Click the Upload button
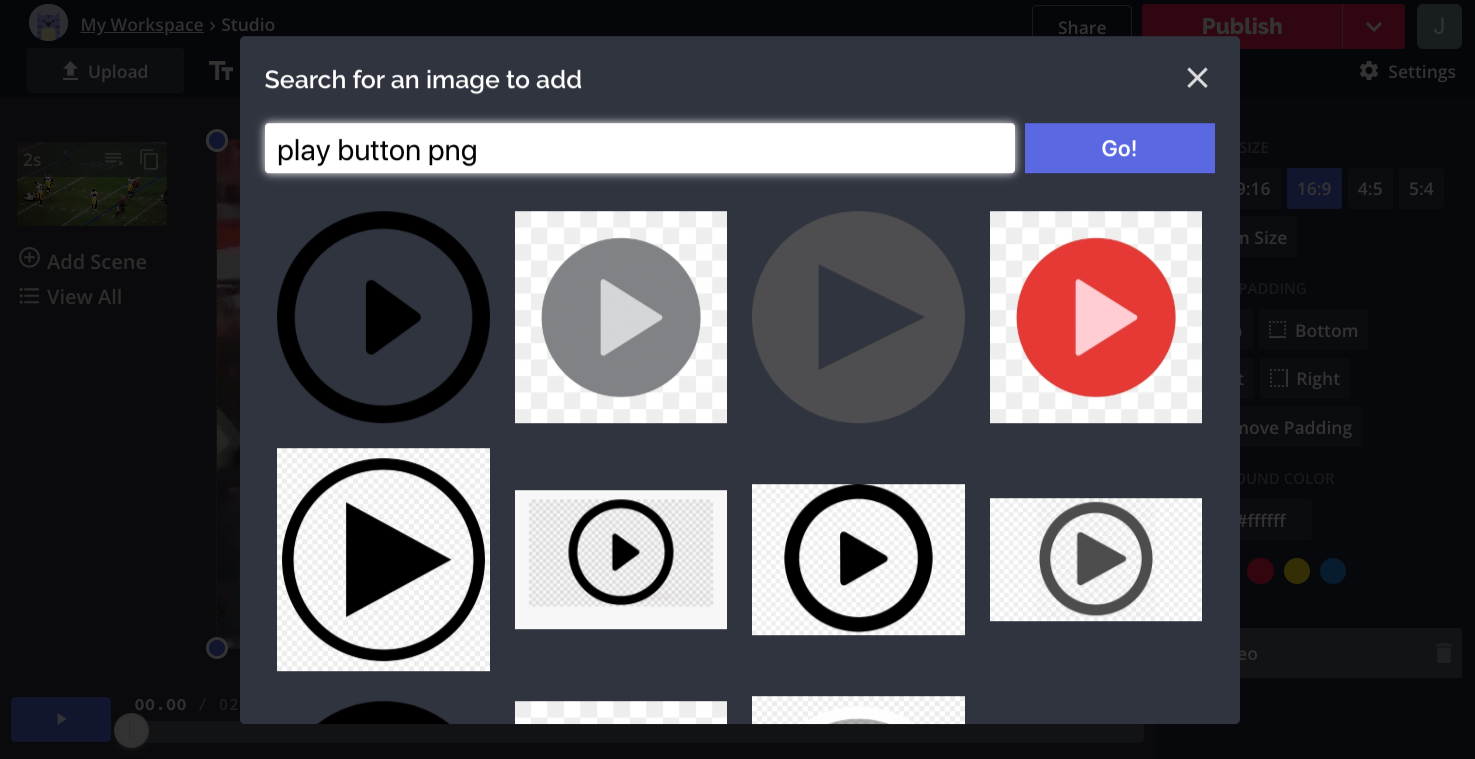Screen dimensions: 1475x759 [105, 71]
